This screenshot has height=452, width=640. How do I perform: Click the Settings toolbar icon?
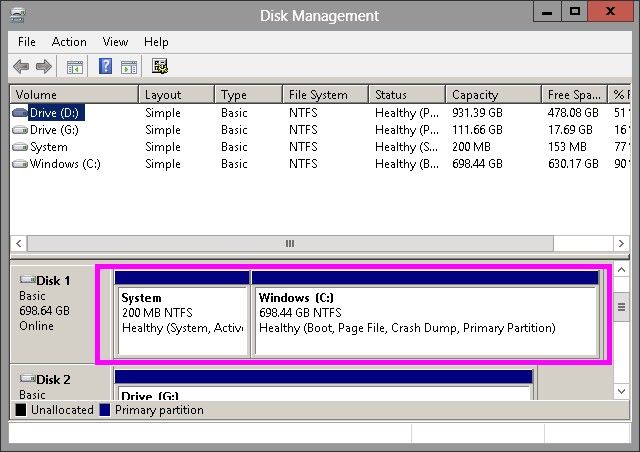coord(160,67)
